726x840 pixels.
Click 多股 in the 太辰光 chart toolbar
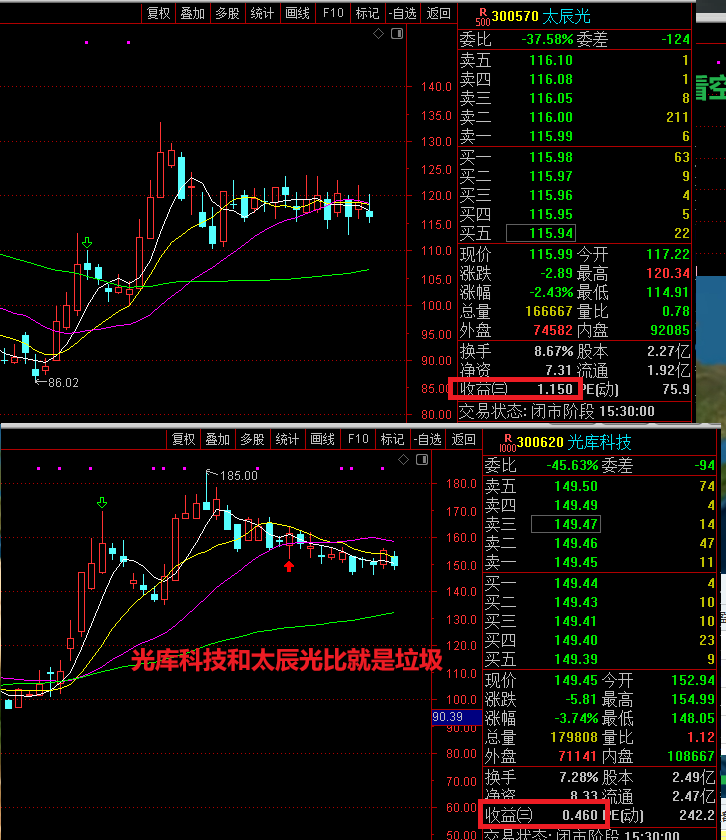(228, 13)
